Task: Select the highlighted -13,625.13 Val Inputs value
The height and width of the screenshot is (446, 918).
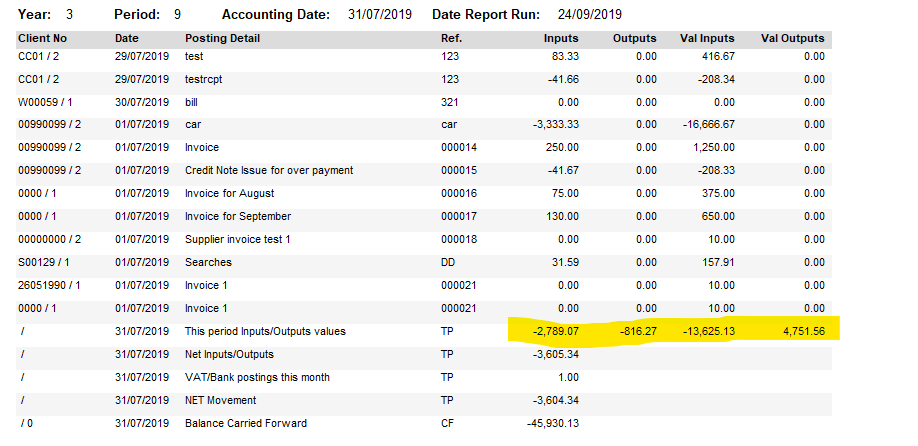Action: (x=708, y=331)
